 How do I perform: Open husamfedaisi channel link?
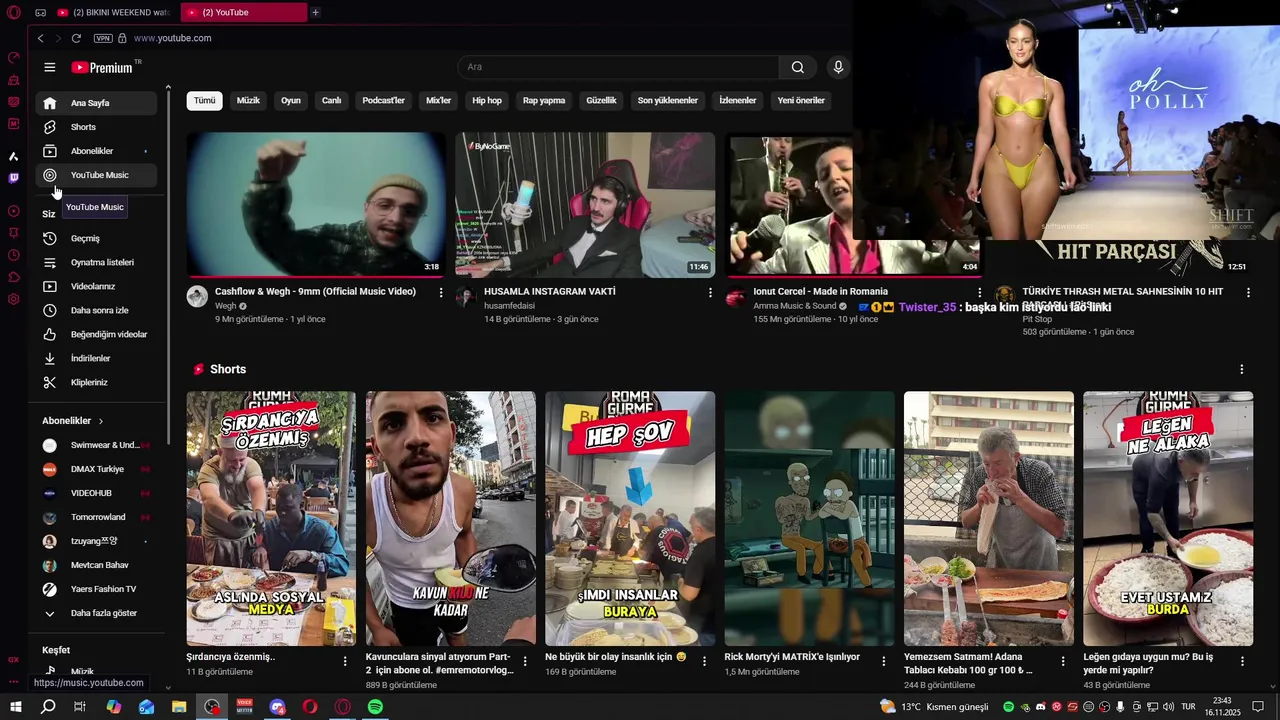(x=509, y=306)
